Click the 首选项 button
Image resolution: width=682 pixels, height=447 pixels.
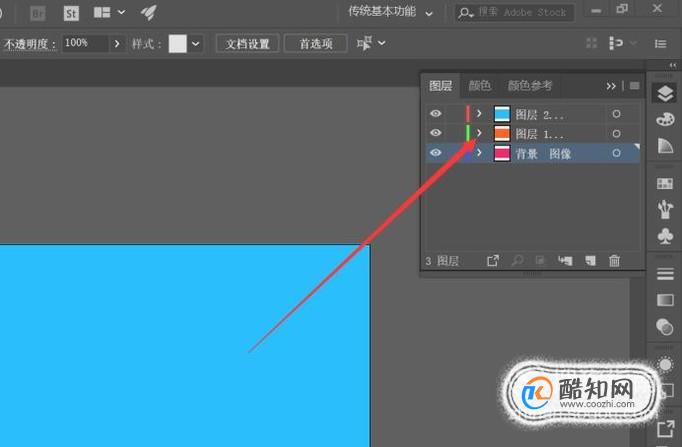pyautogui.click(x=316, y=43)
